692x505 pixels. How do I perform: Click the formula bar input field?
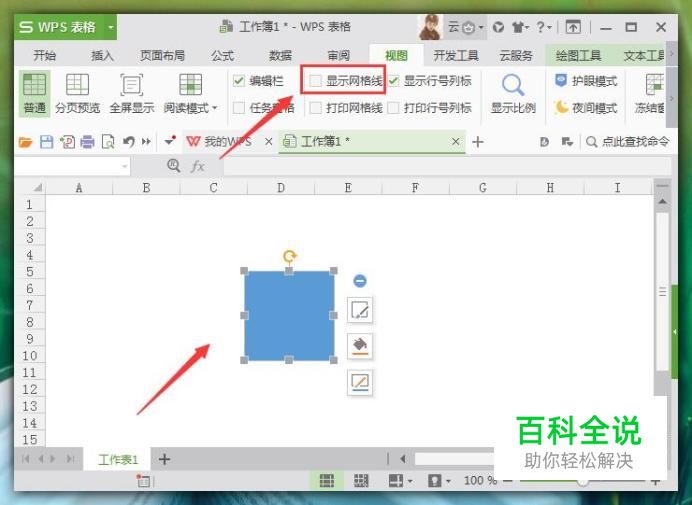pyautogui.click(x=447, y=166)
